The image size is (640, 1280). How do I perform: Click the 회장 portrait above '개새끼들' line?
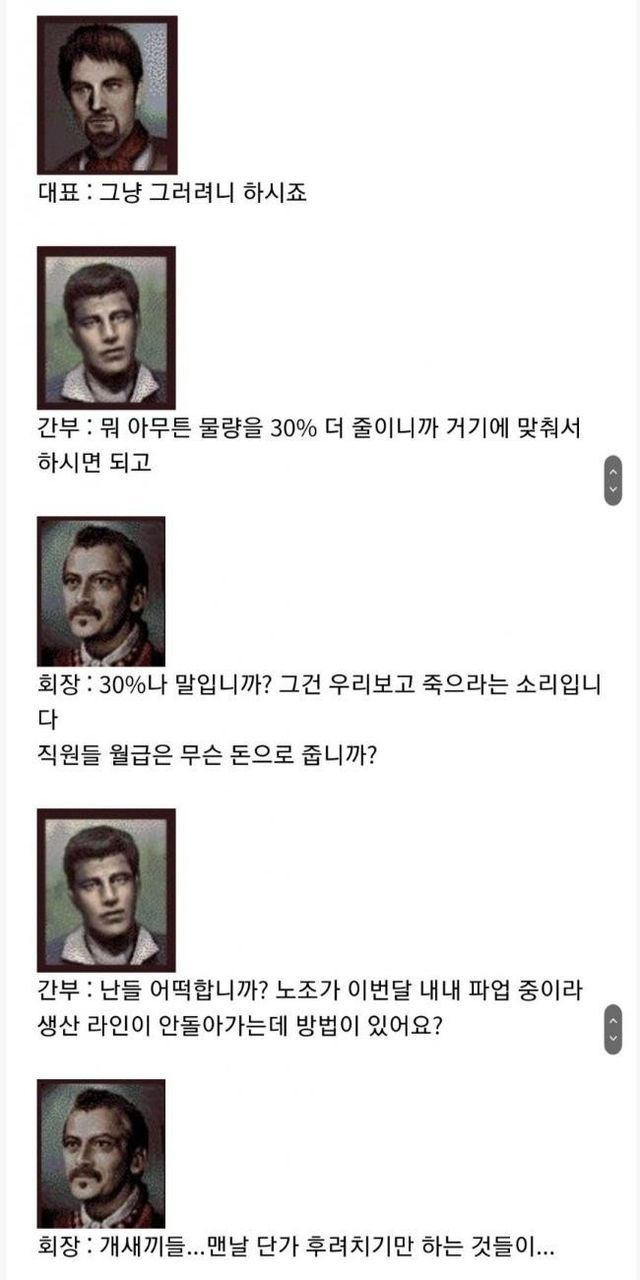click(x=101, y=1154)
